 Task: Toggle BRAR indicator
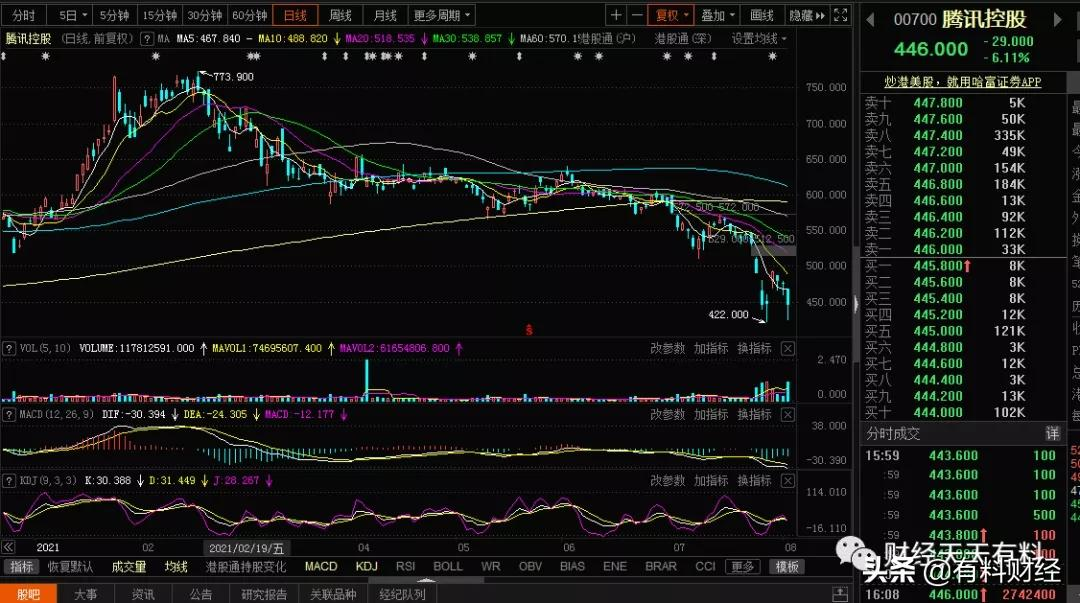point(661,566)
